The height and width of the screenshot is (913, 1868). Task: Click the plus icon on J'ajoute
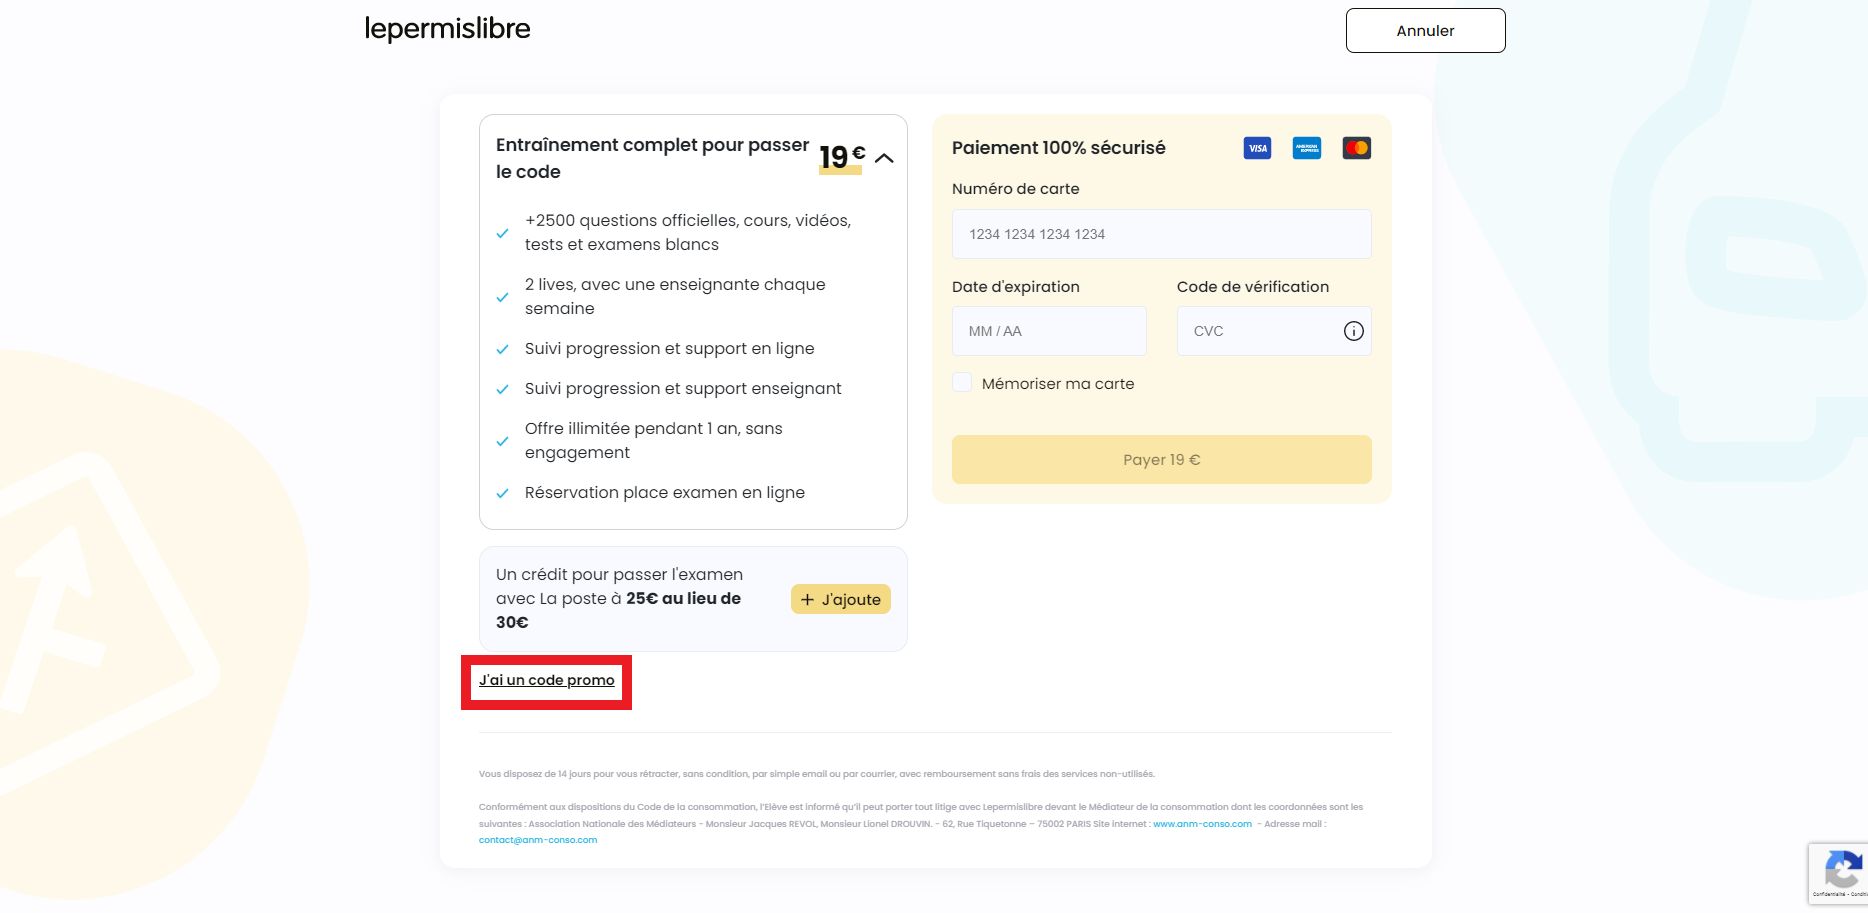[x=808, y=600]
